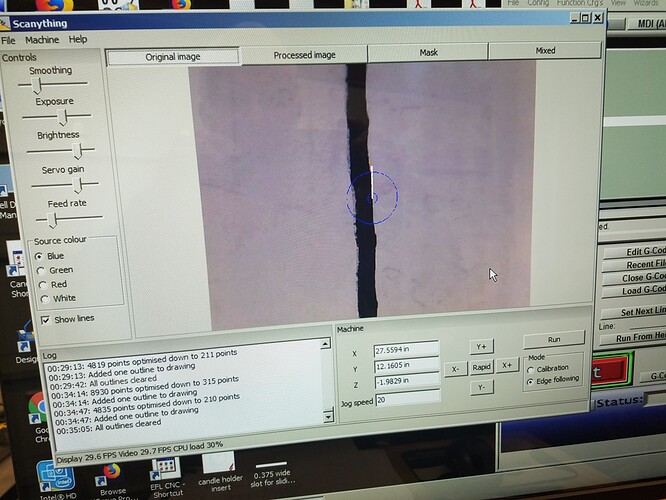Open the Intel HD desktop shortcut
Viewport: 666px width, 500px height.
click(56, 479)
